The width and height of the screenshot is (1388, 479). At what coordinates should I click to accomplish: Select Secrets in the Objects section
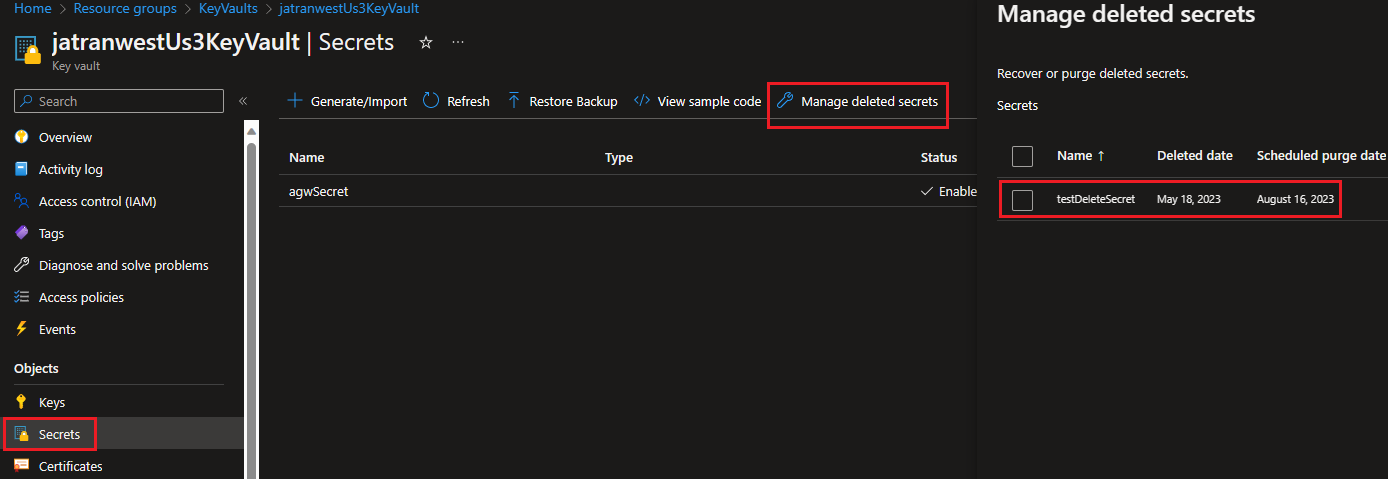[59, 434]
